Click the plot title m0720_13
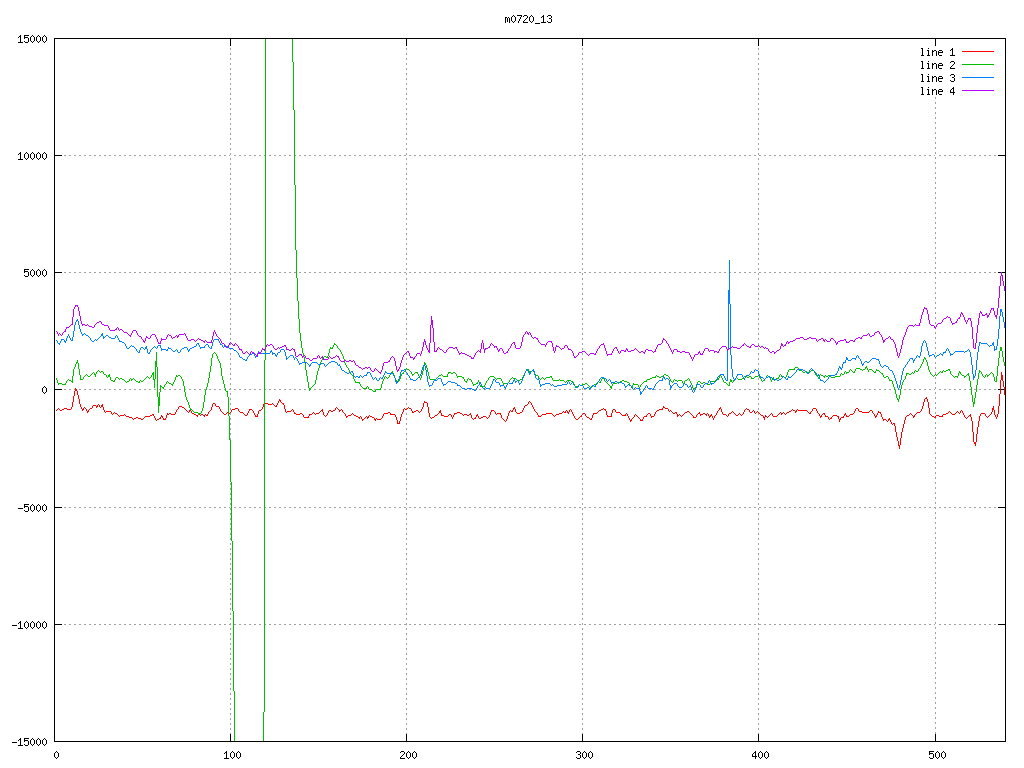The height and width of the screenshot is (768, 1024). point(528,19)
